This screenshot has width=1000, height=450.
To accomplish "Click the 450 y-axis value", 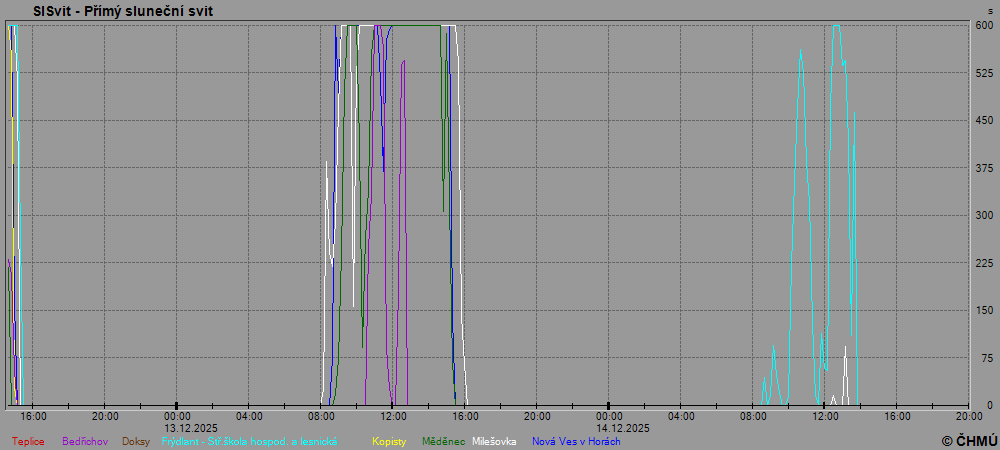I will point(984,121).
